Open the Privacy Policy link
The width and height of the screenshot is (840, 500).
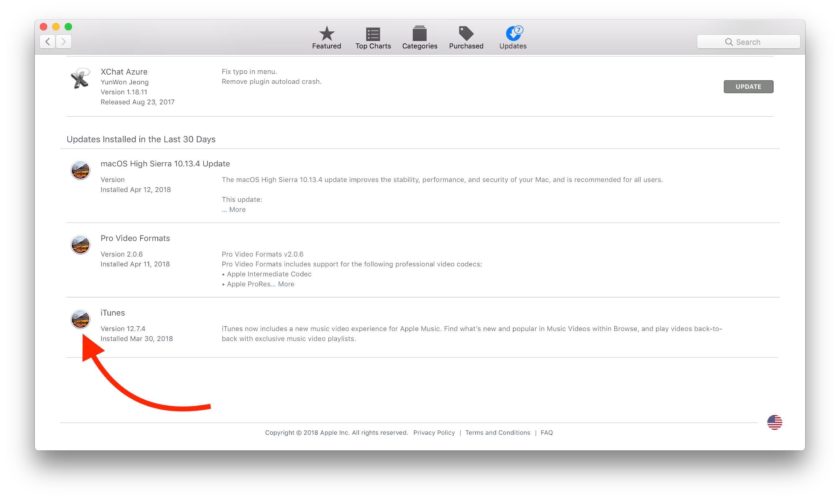pos(433,432)
